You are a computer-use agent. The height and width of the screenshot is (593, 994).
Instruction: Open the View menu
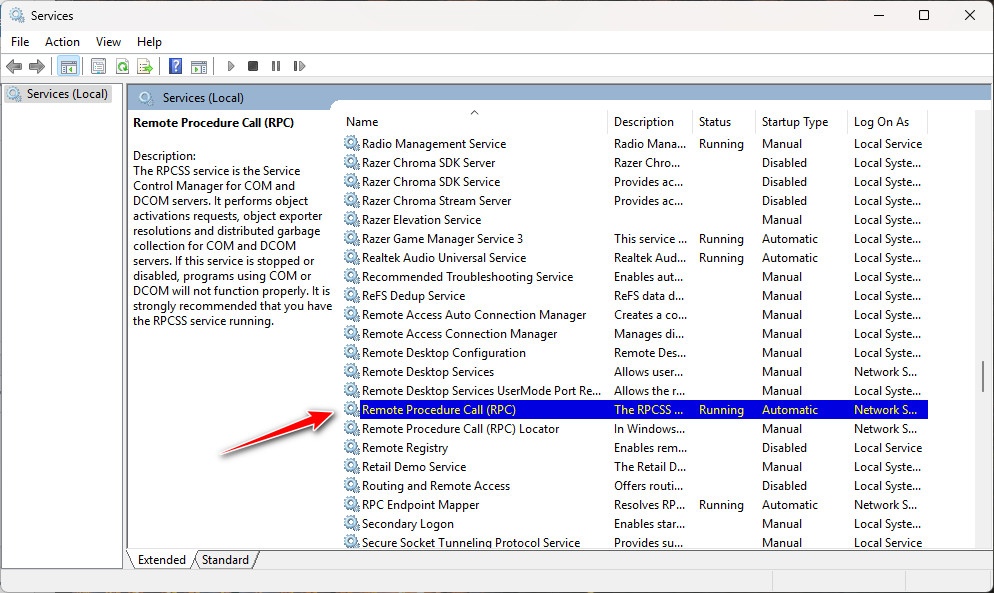tap(108, 42)
